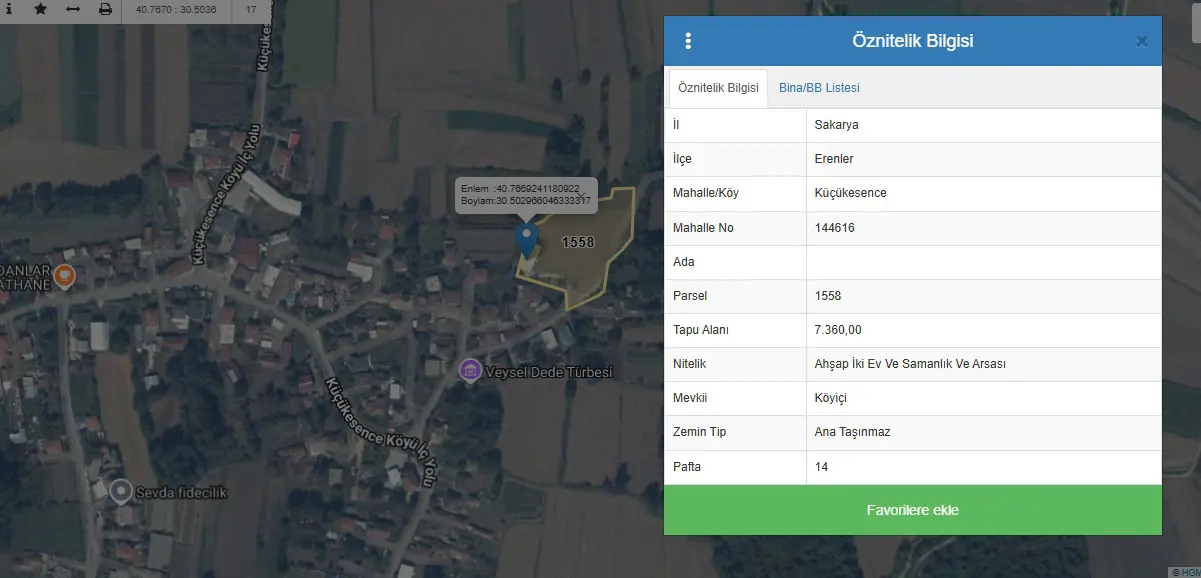The image size is (1201, 578).
Task: Click the Veysel Dede Türbesi map marker
Action: pyautogui.click(x=469, y=372)
